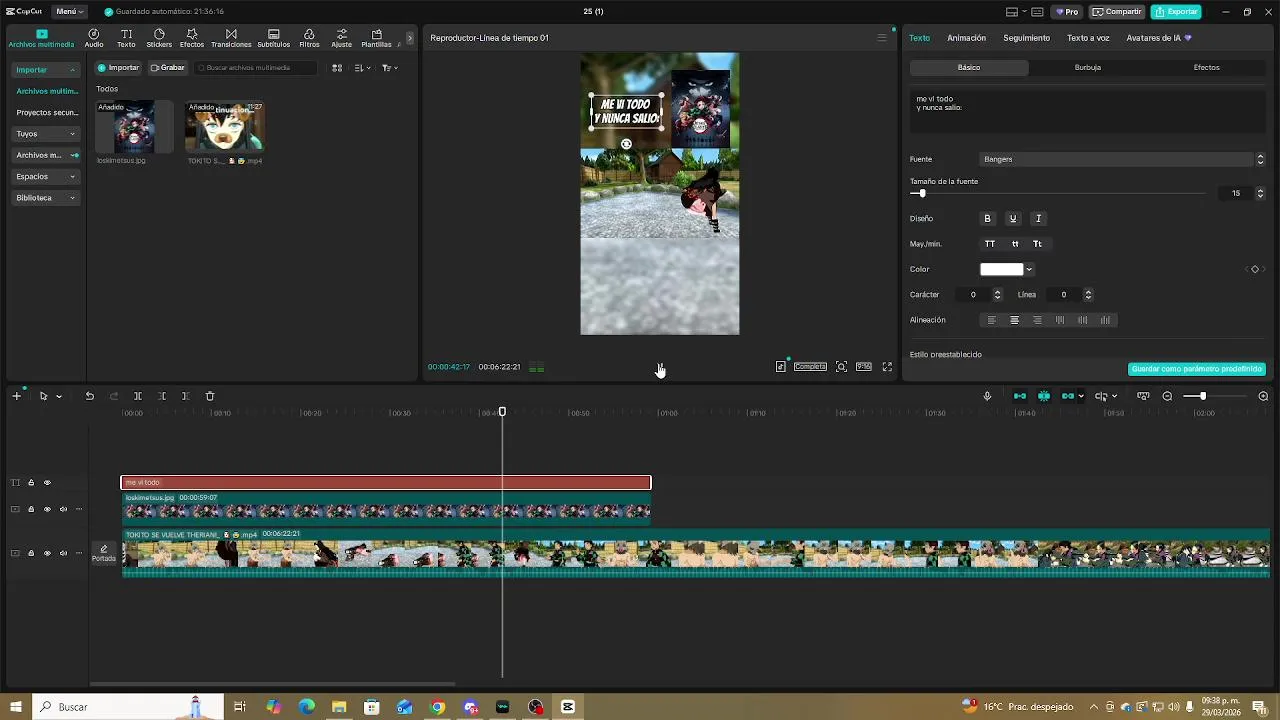Viewport: 1280px width, 720px height.
Task: Apply Bold text style
Action: [987, 218]
